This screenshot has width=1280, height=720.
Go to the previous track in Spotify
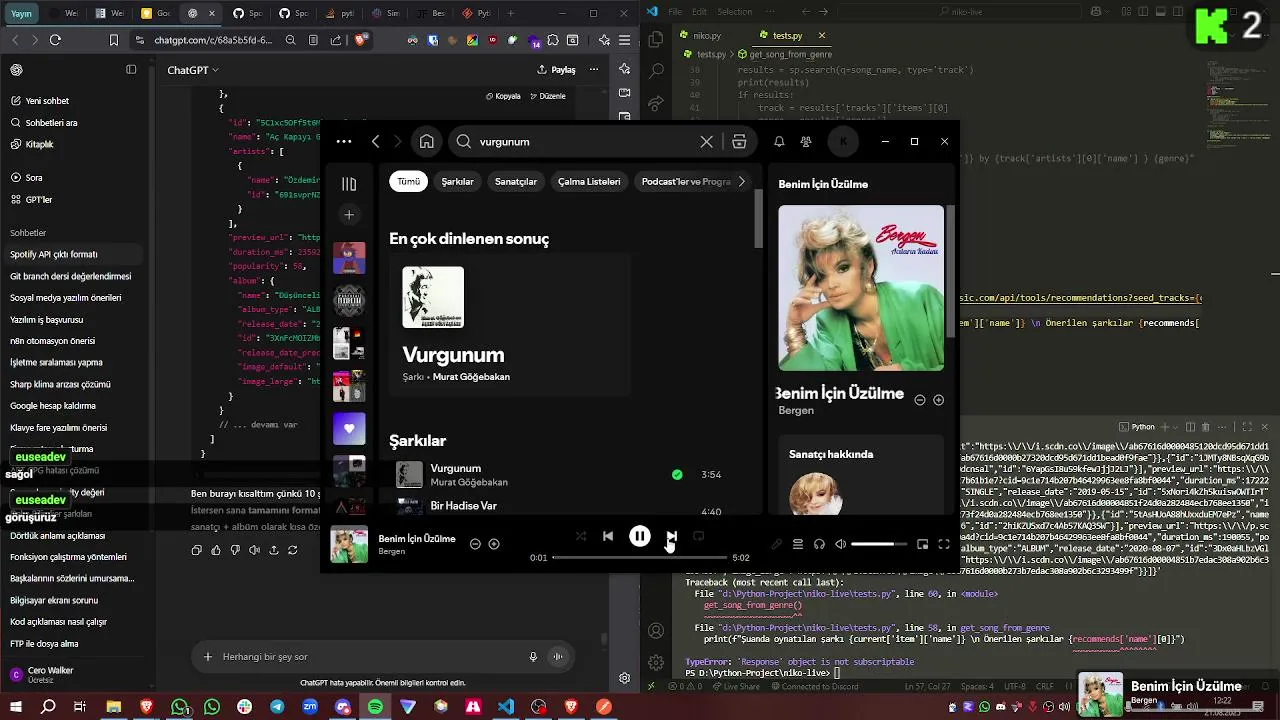click(608, 536)
